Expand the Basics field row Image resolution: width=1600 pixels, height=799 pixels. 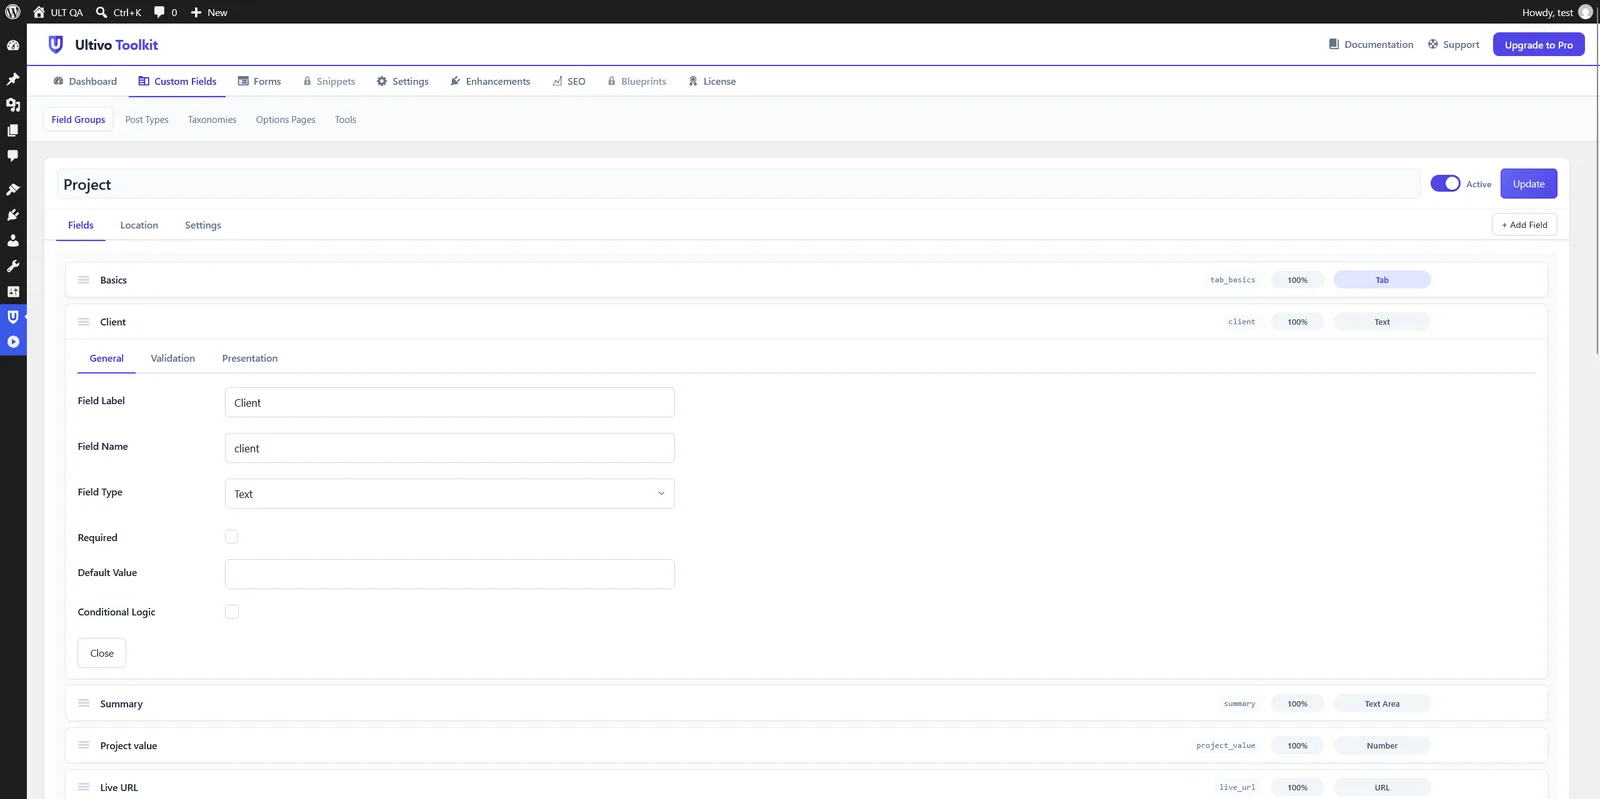point(806,280)
